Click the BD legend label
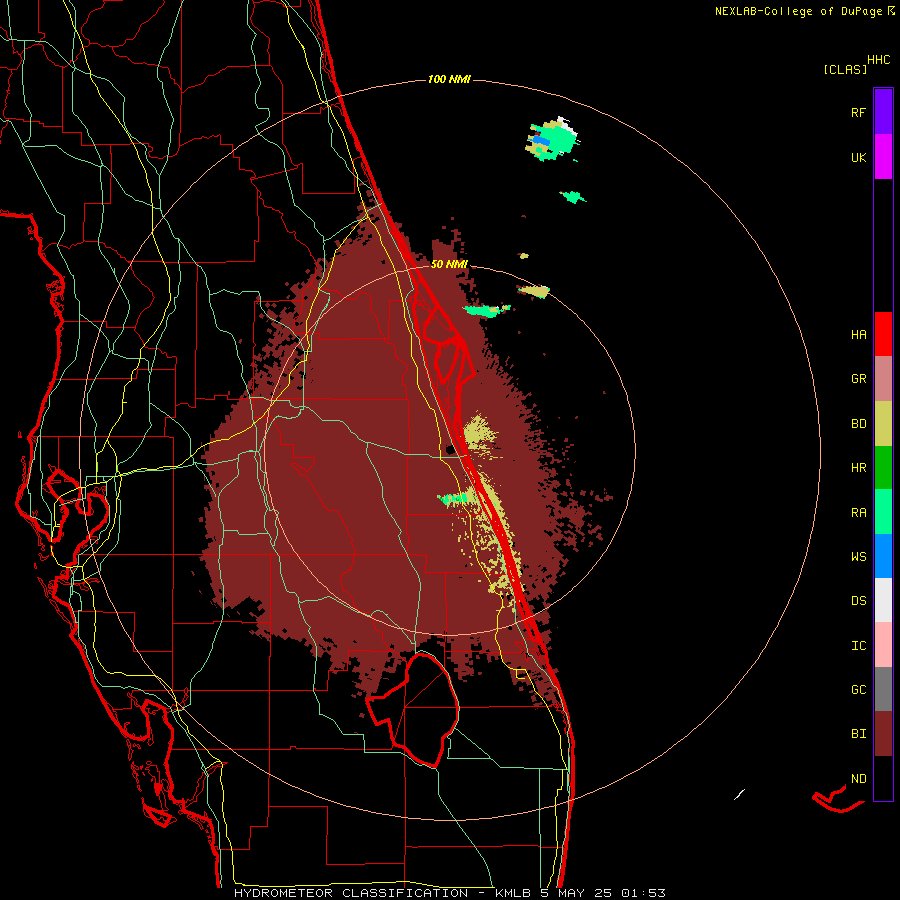The height and width of the screenshot is (900, 900). click(858, 424)
